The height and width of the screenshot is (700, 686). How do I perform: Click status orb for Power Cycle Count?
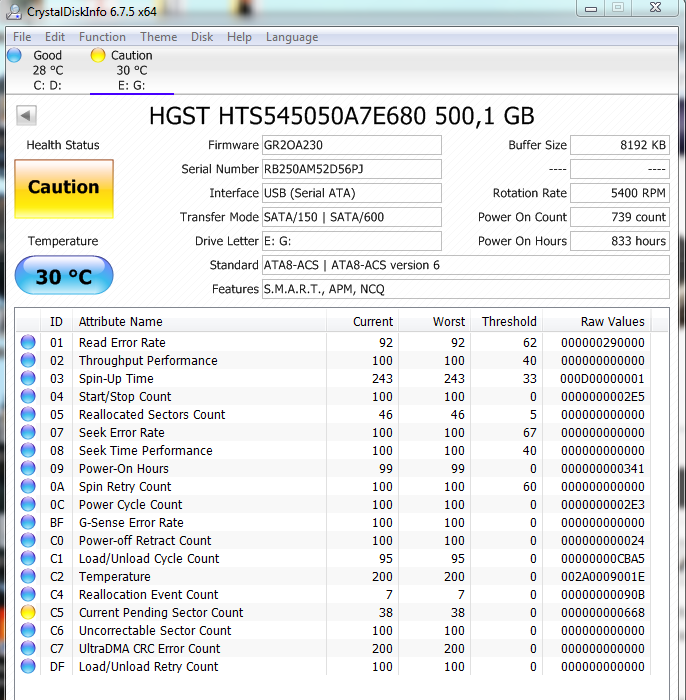[x=28, y=504]
